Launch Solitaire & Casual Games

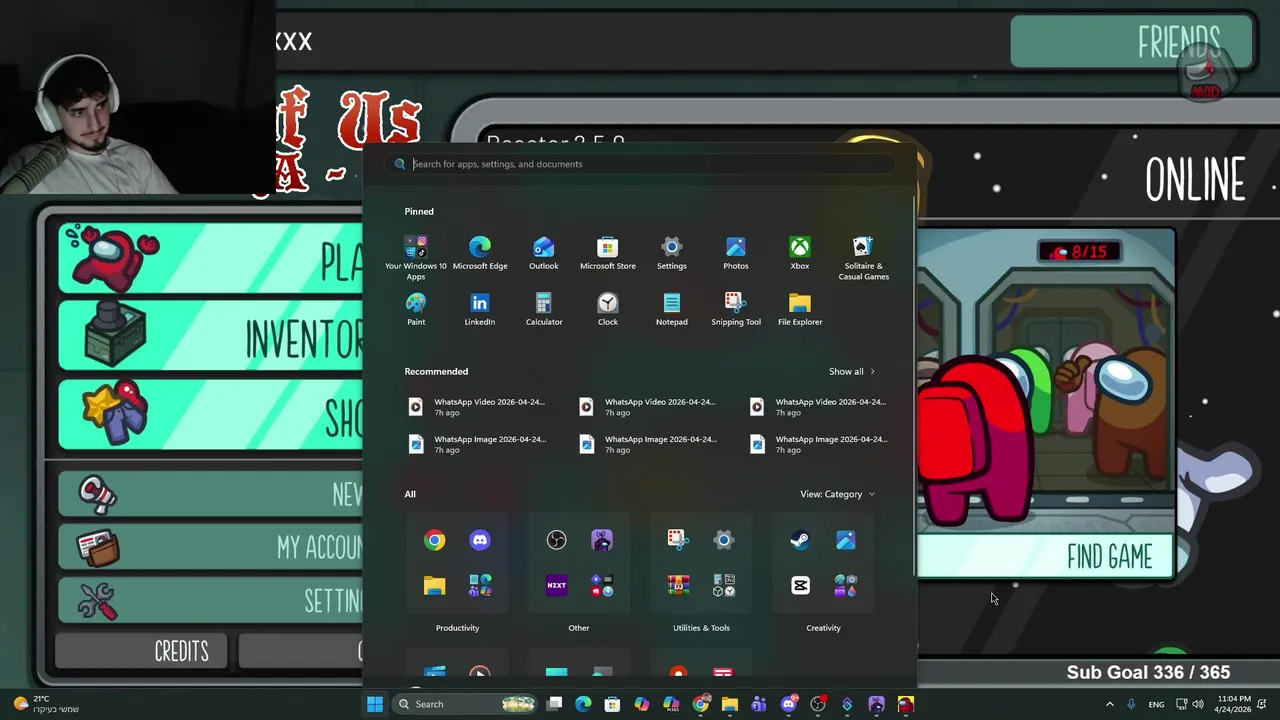point(863,257)
